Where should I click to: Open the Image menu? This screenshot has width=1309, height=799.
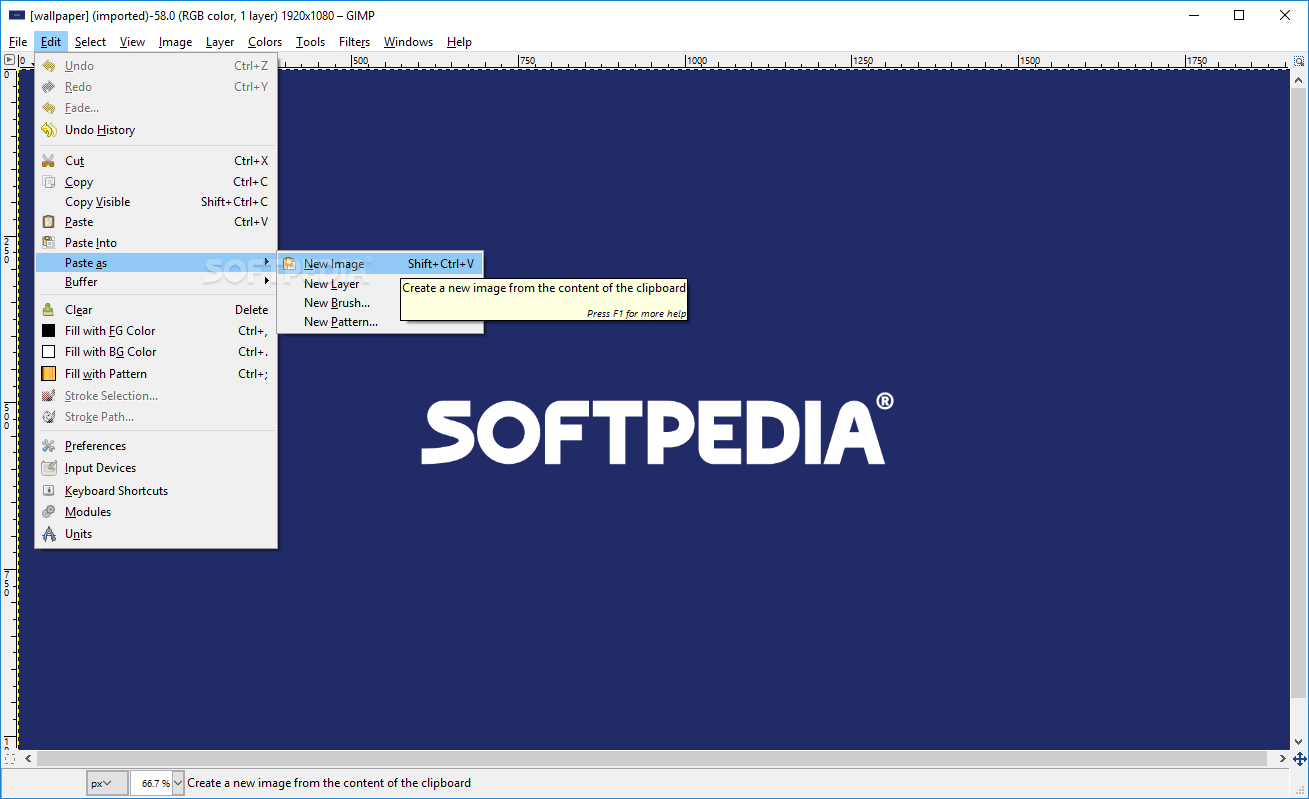point(175,42)
